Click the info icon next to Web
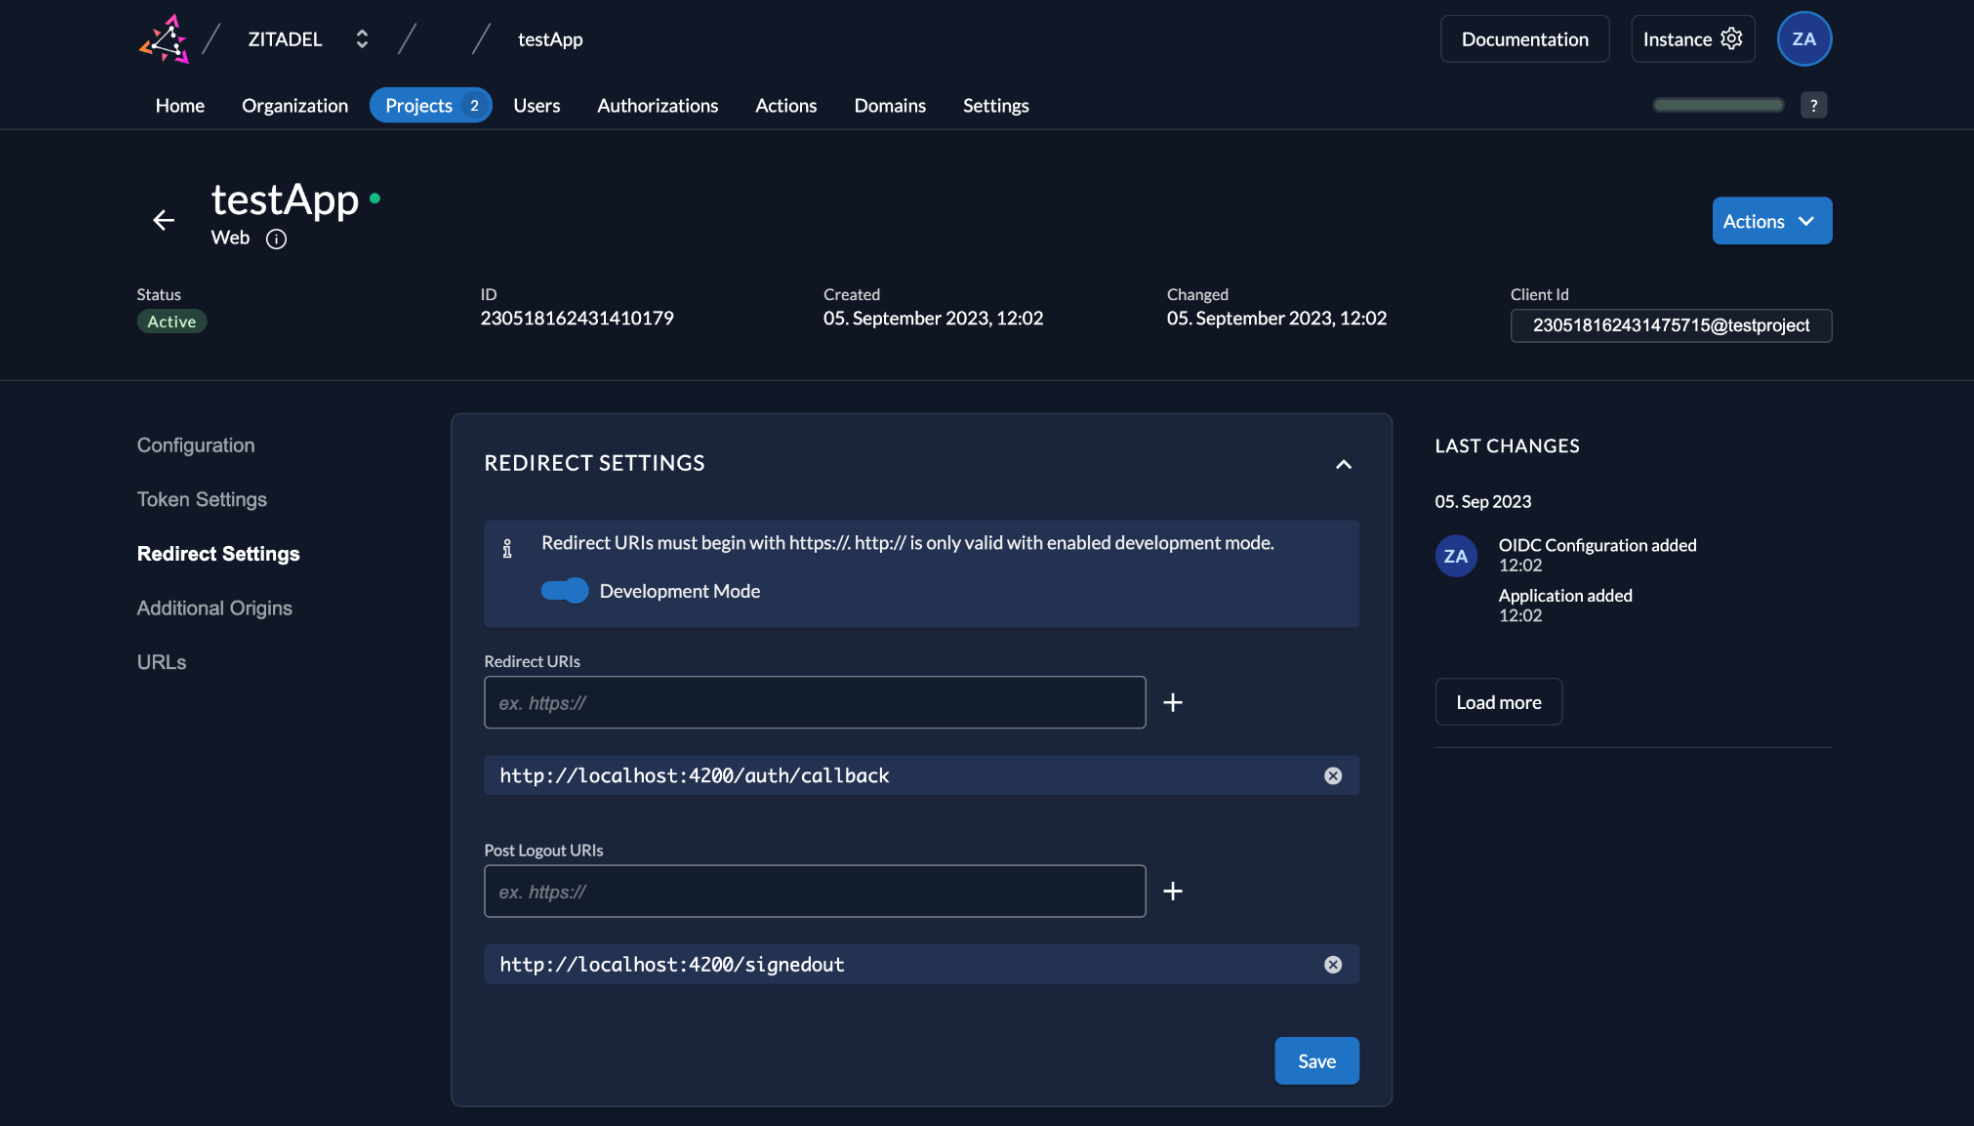1974x1126 pixels. coord(275,237)
